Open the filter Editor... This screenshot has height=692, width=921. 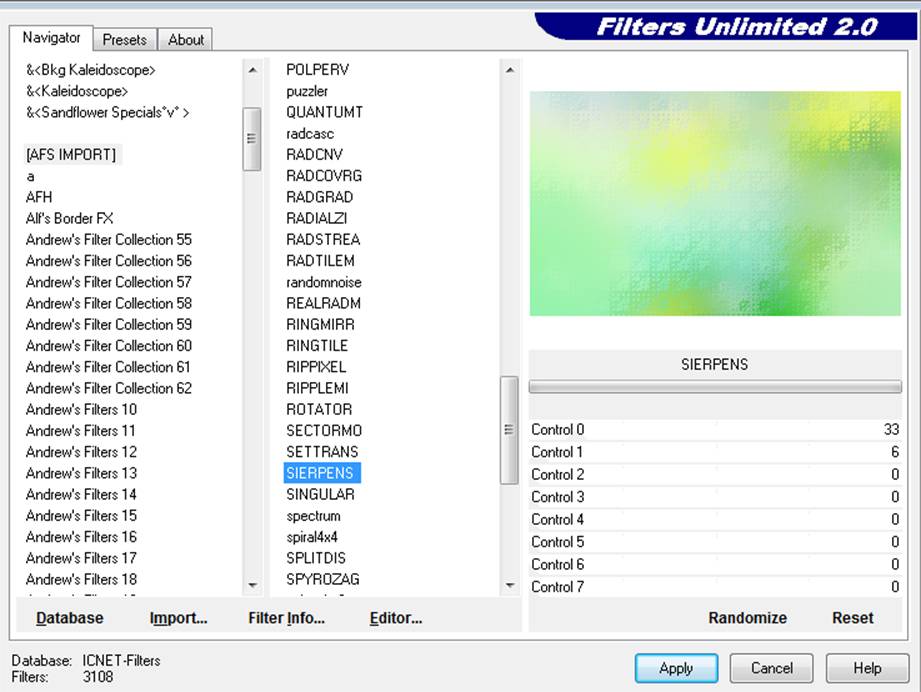pyautogui.click(x=395, y=618)
